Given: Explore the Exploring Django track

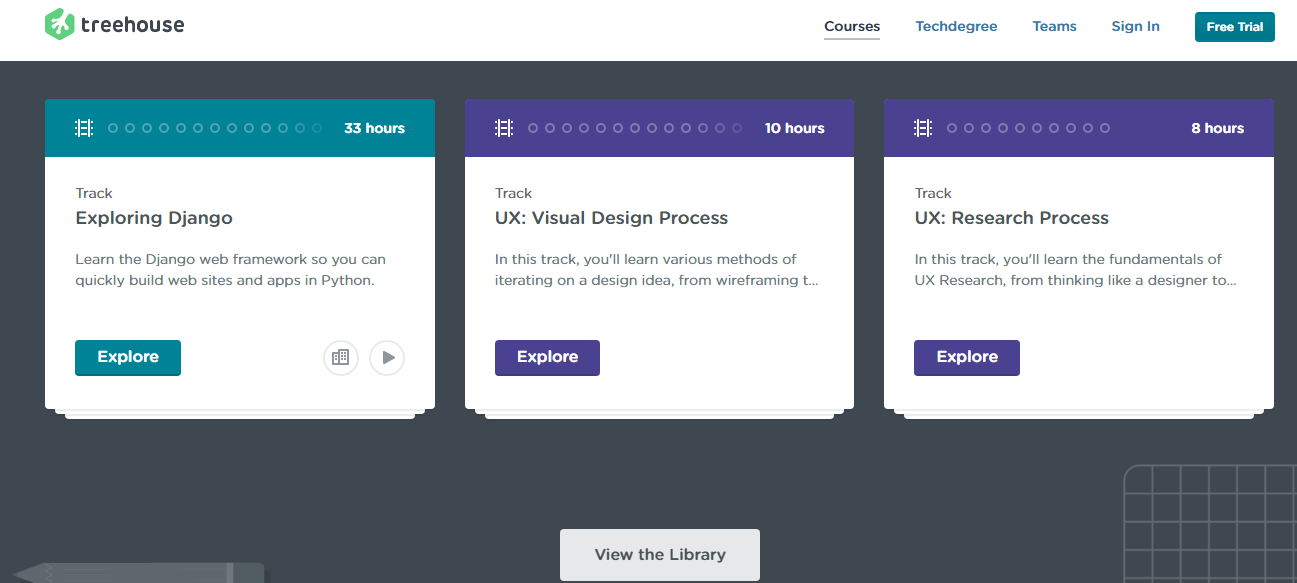Looking at the screenshot, I should 128,357.
